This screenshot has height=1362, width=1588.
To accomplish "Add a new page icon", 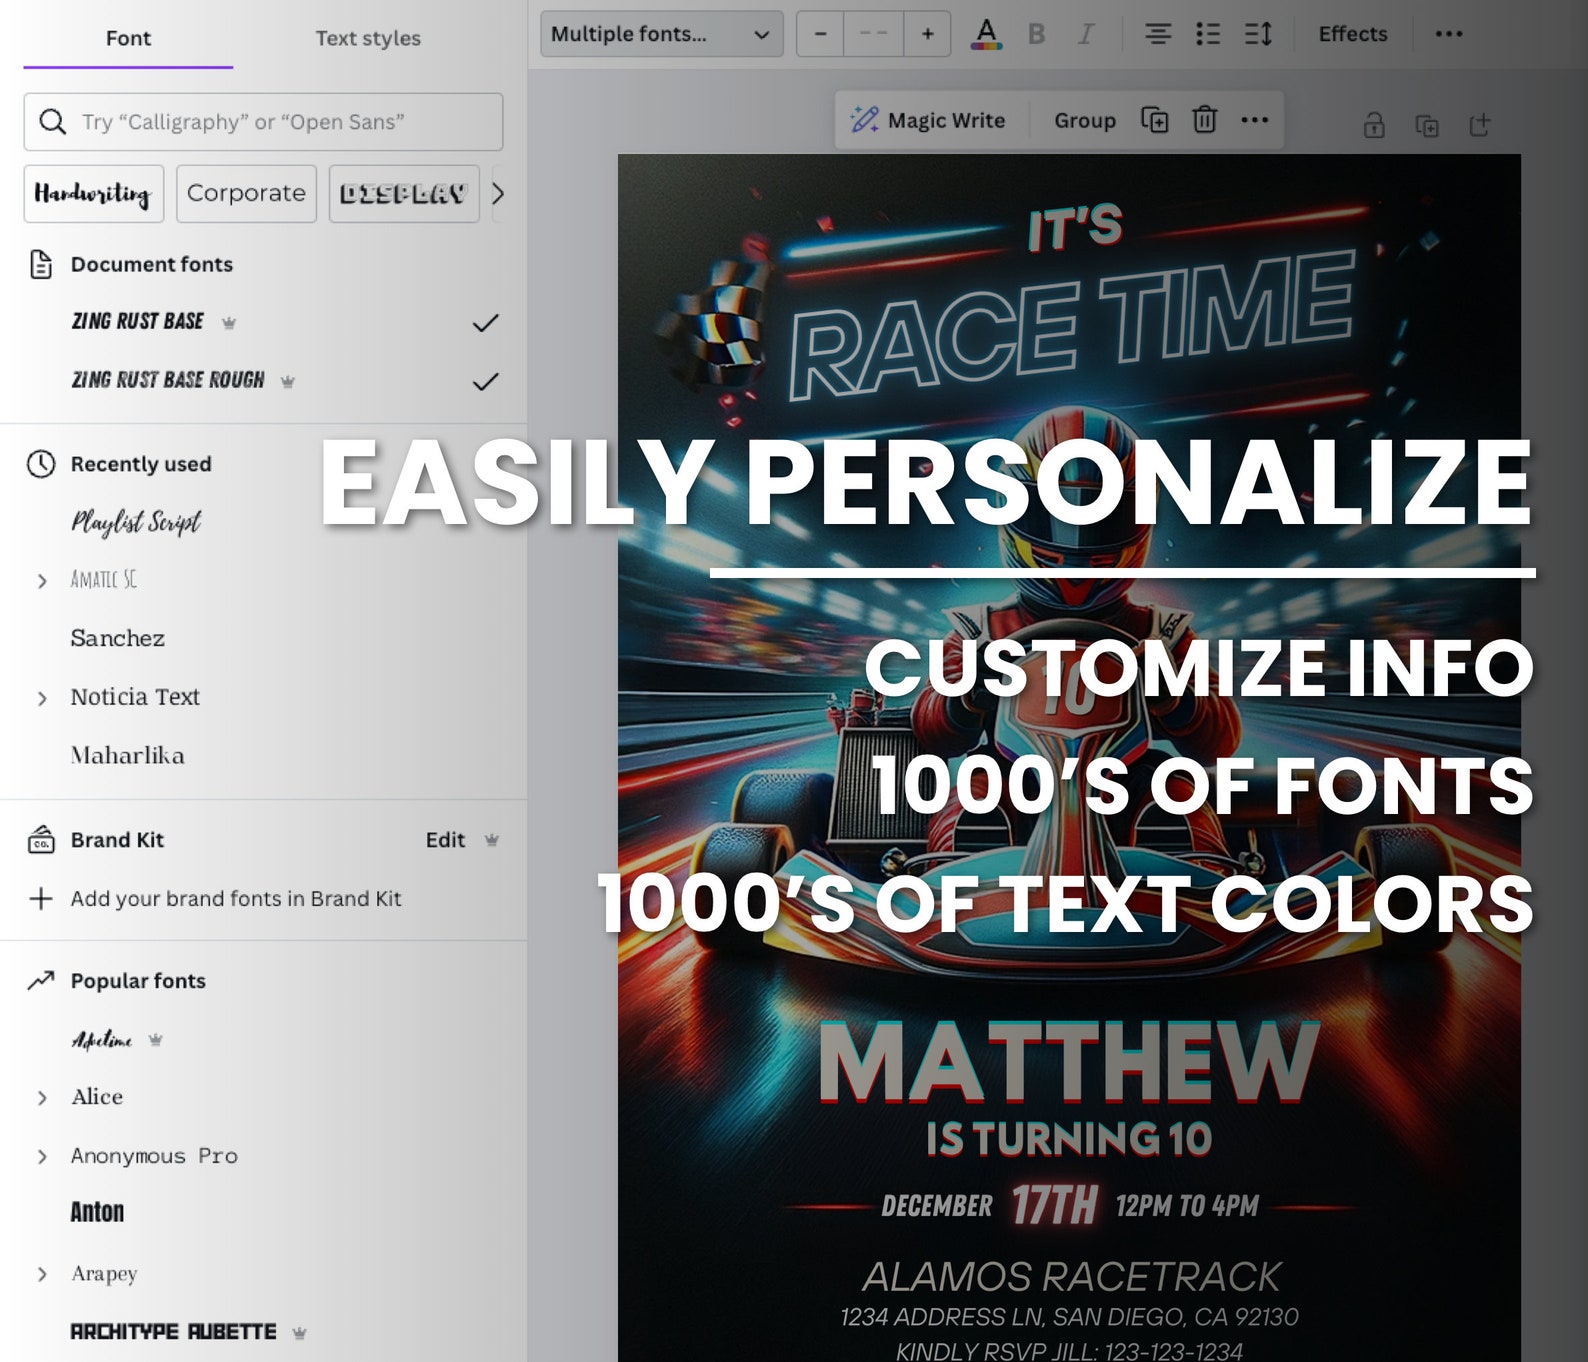I will [1479, 125].
